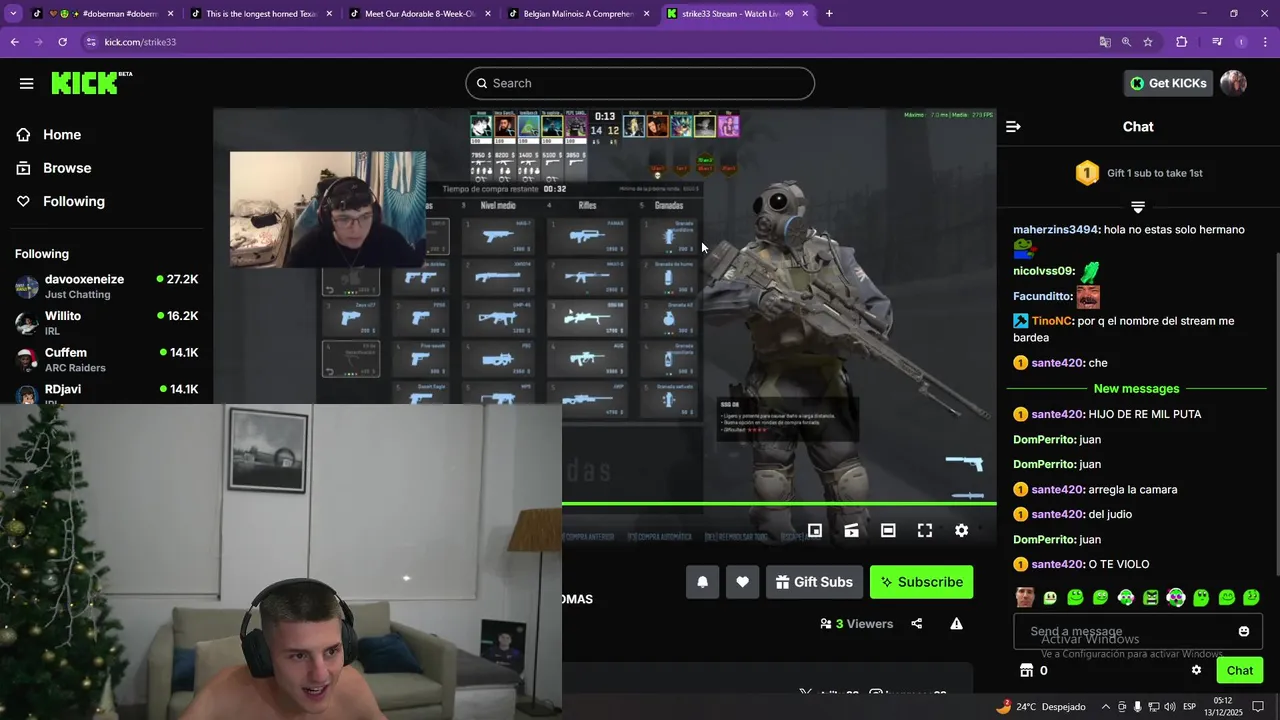Open the chat shop icon

1025,671
